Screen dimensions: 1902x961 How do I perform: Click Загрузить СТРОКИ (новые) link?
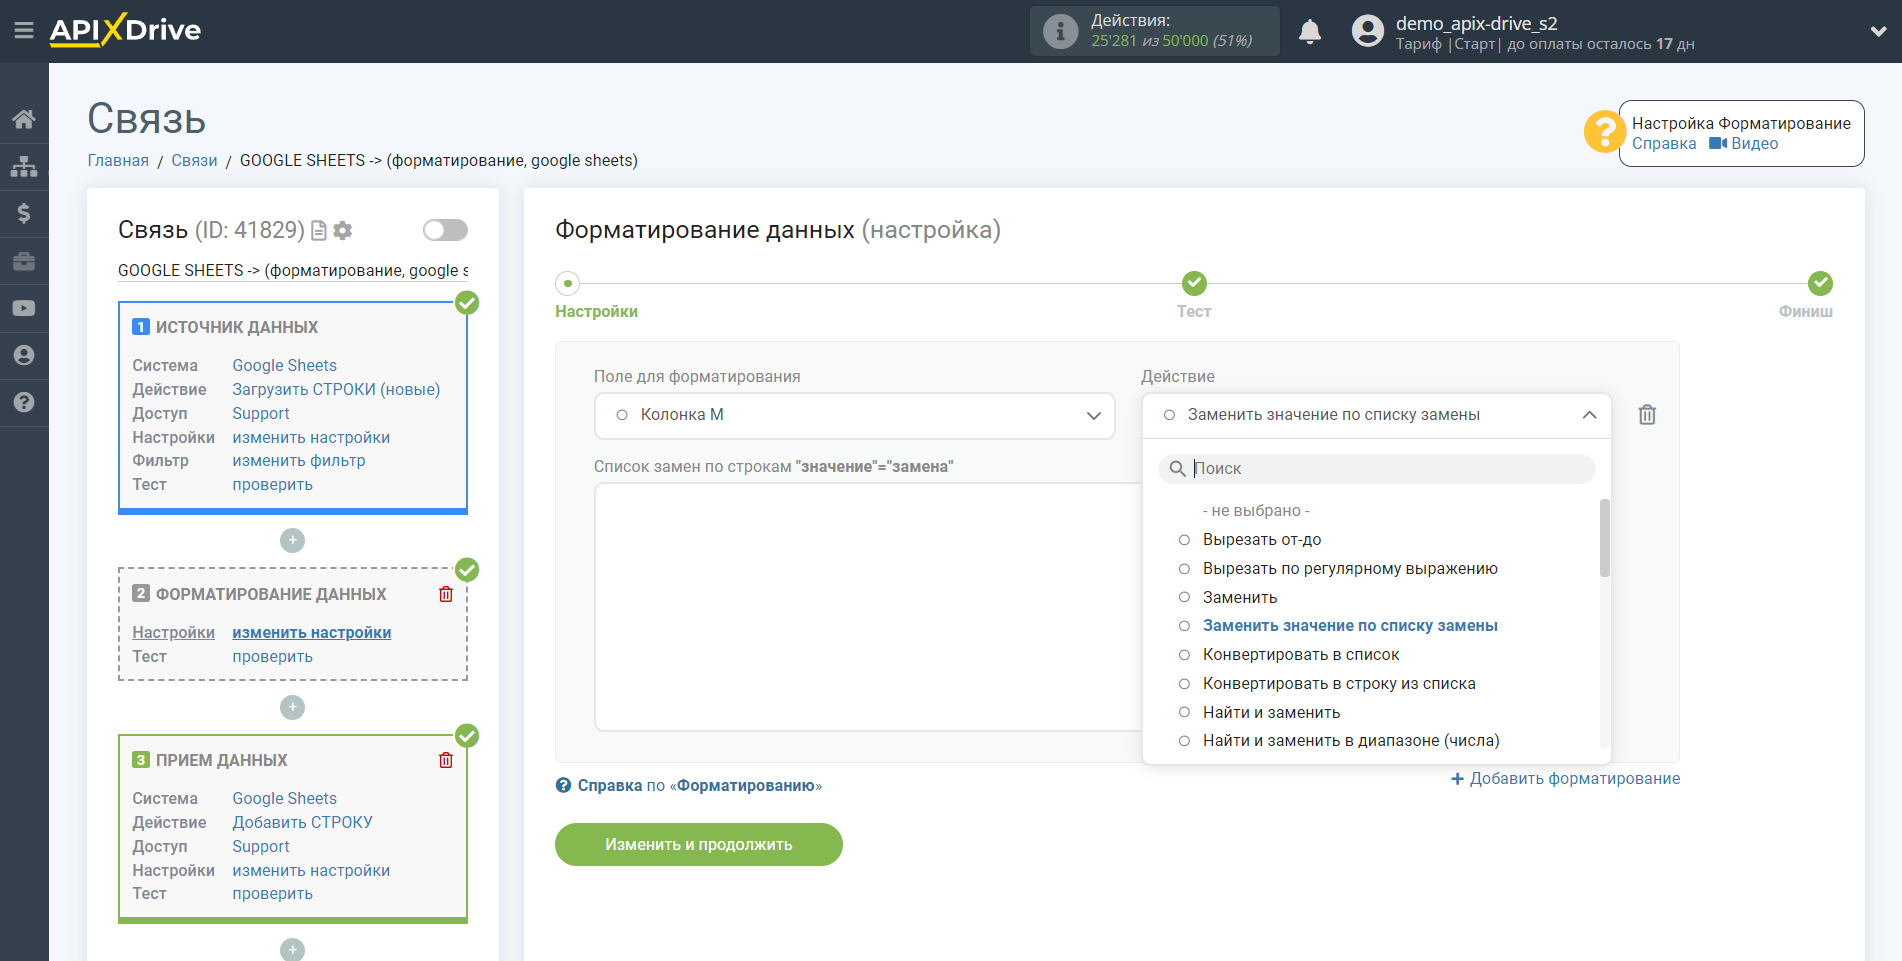[x=336, y=390]
